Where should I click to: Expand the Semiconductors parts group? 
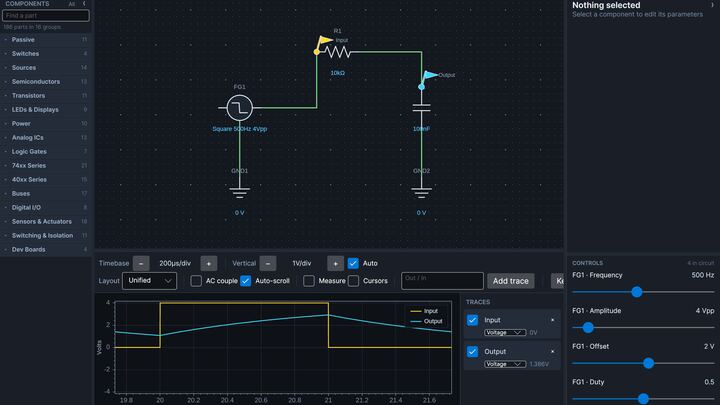[x=46, y=82]
